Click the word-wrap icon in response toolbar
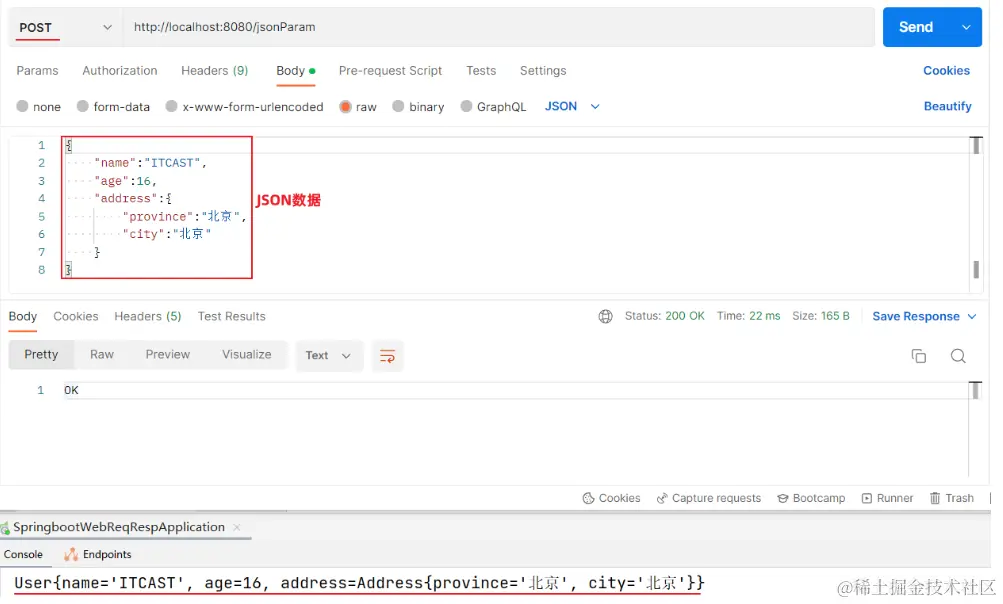 point(387,356)
